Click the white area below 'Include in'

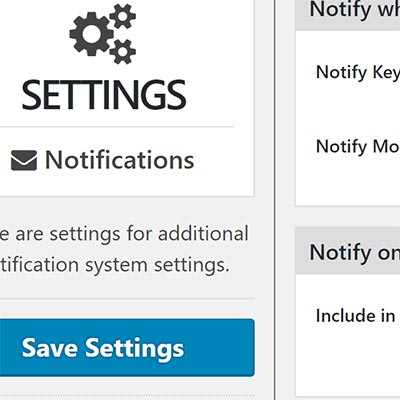(x=348, y=360)
